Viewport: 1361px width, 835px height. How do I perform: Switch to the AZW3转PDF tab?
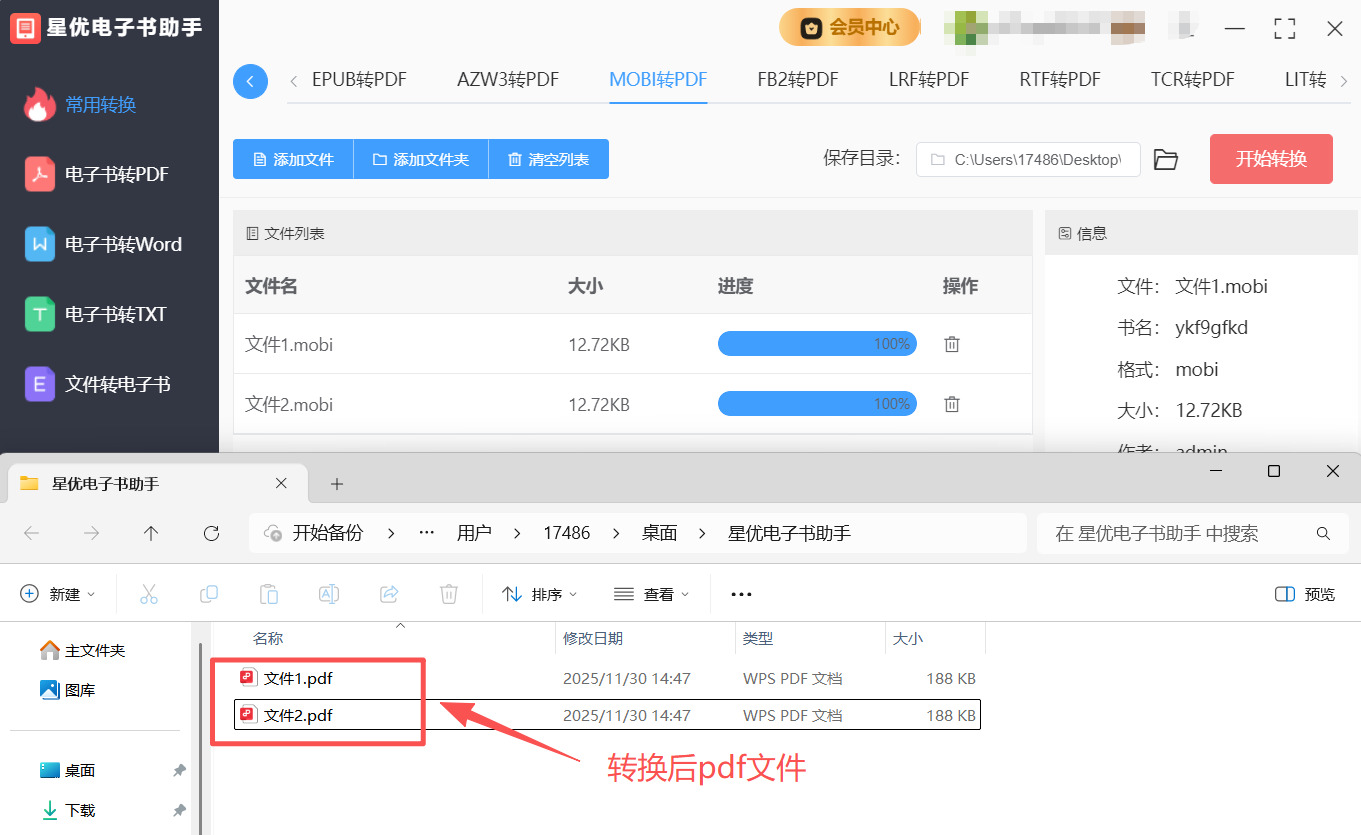click(x=508, y=80)
